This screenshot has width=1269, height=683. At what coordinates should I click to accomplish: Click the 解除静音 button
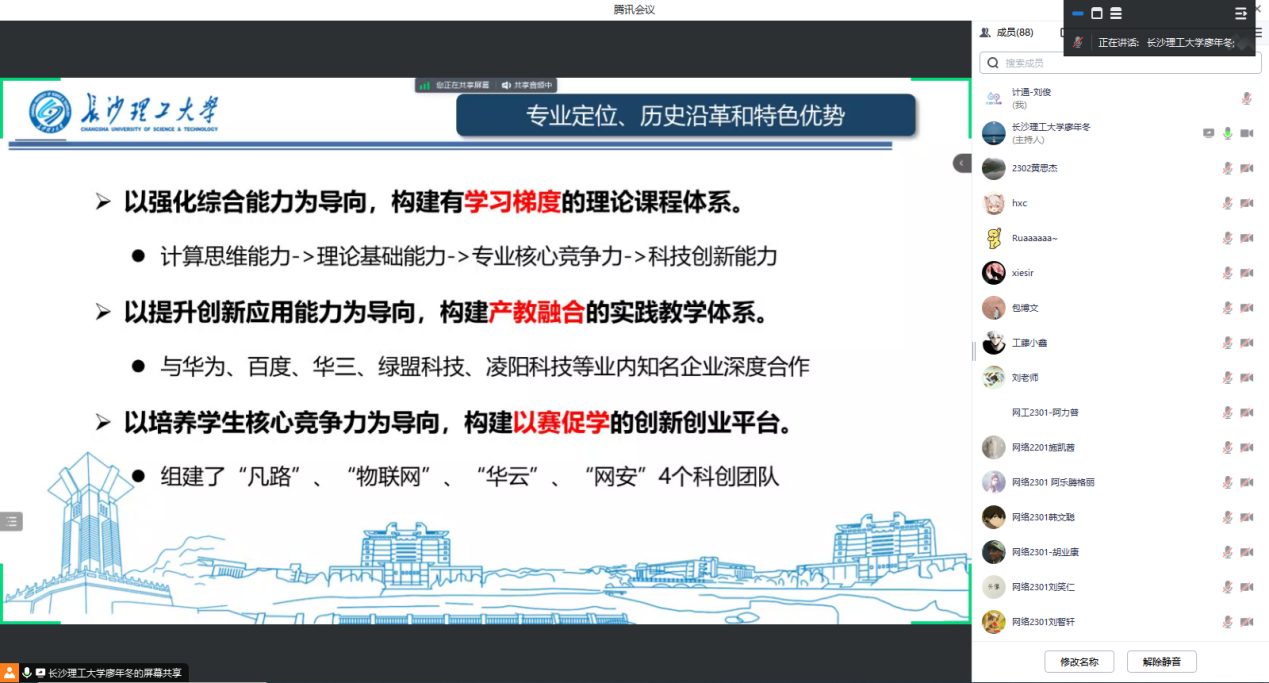point(1161,662)
